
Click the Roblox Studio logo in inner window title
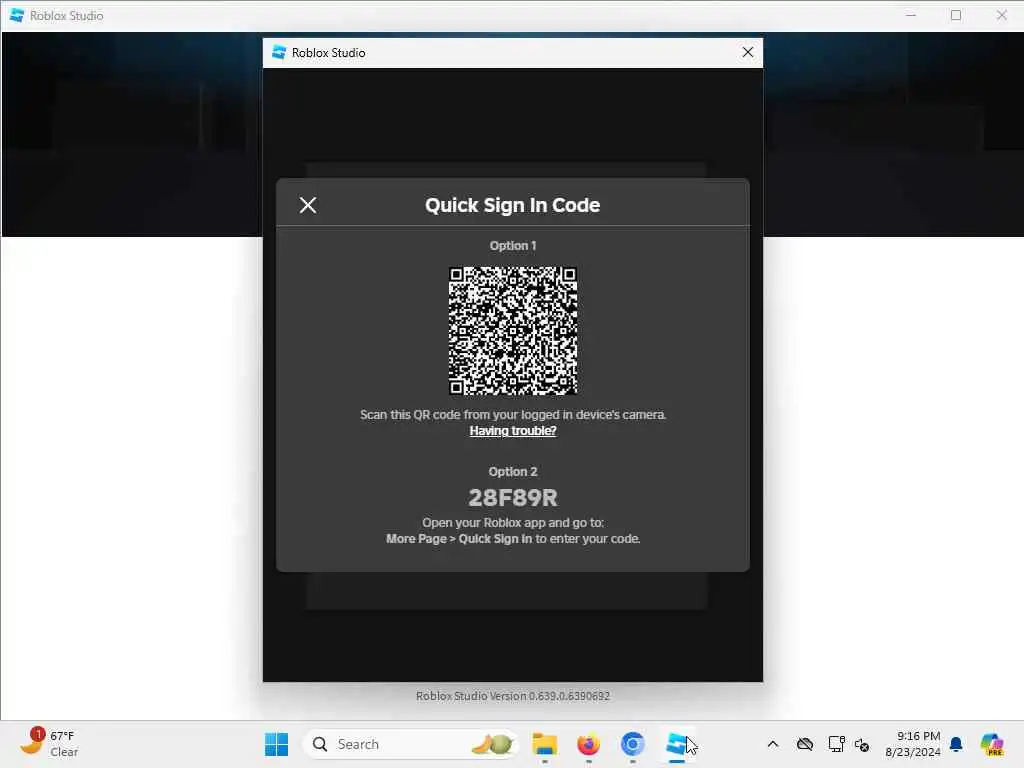click(279, 52)
